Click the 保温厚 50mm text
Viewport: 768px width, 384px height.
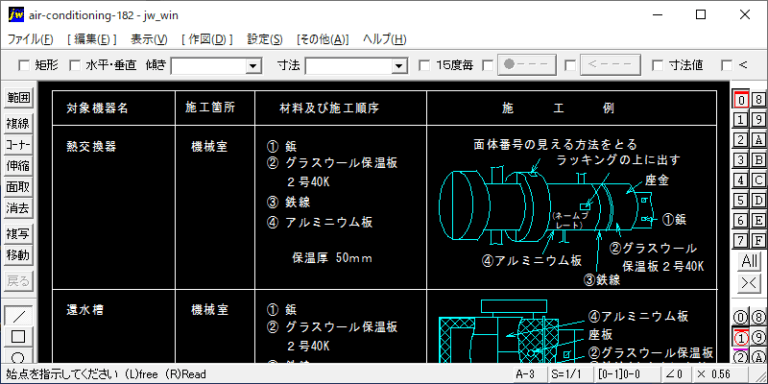click(332, 258)
